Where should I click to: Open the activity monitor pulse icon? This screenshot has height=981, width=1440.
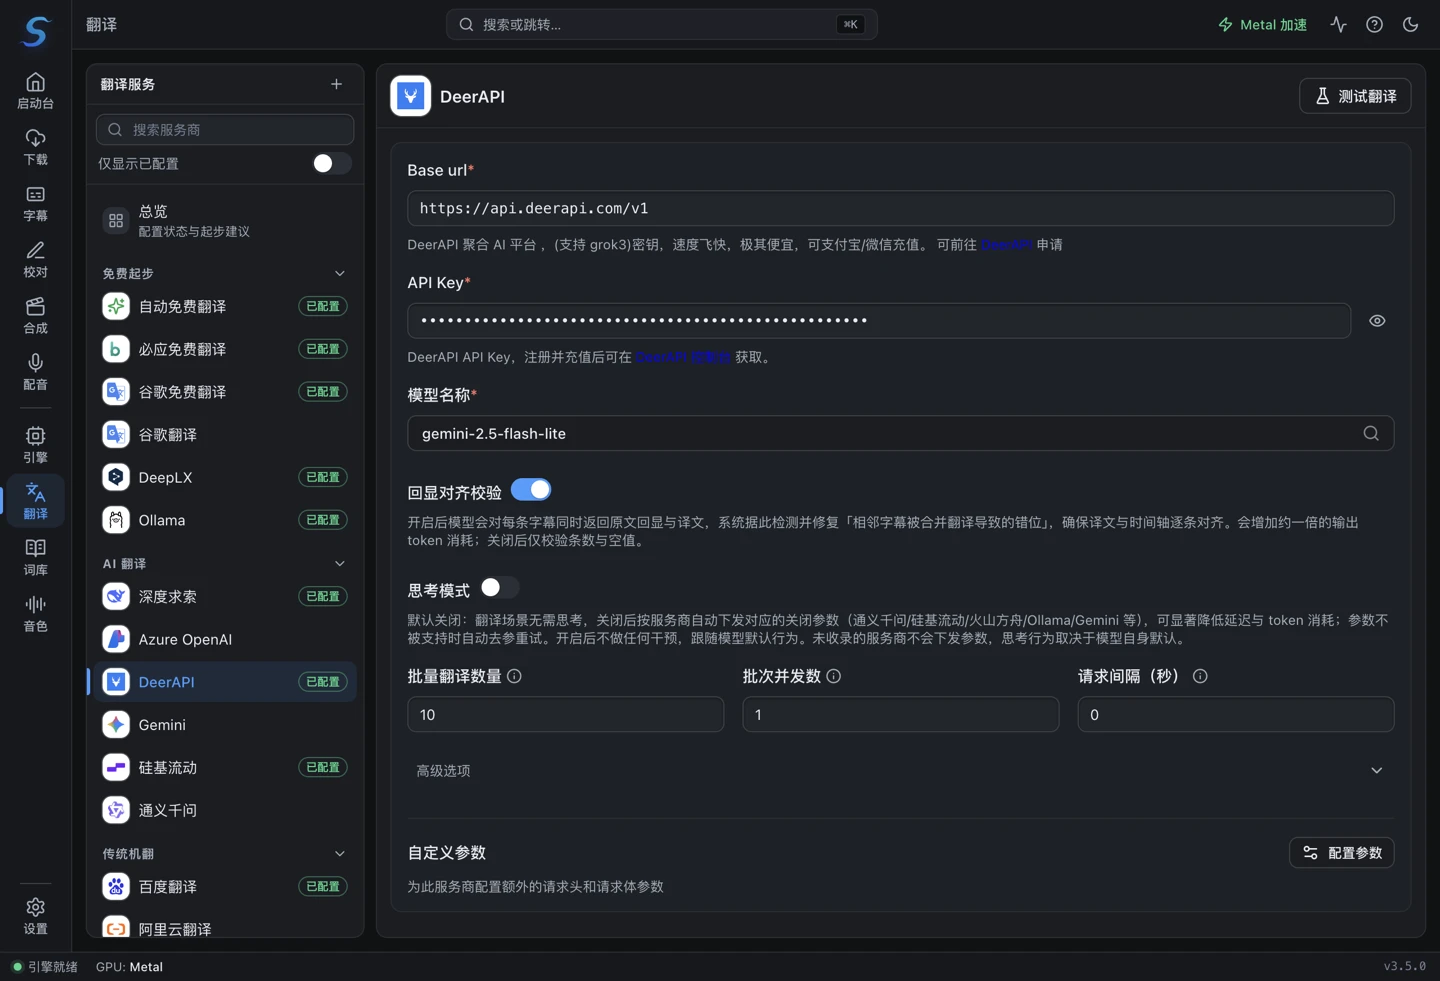tap(1338, 24)
